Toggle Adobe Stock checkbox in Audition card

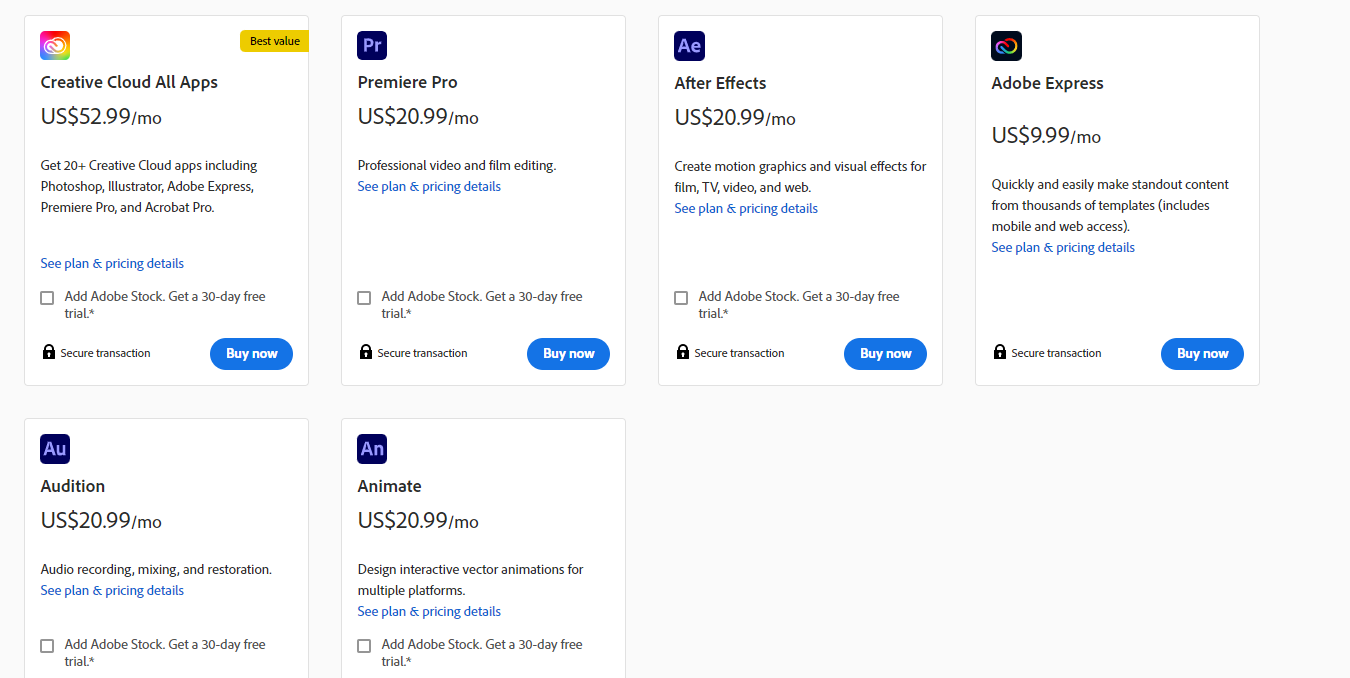(x=47, y=646)
